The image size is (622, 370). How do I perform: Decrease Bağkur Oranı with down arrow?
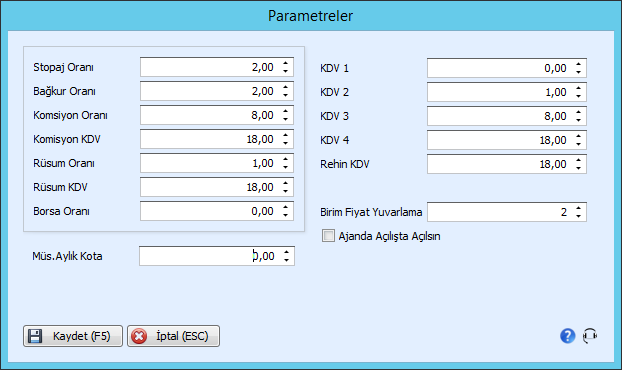(285, 95)
